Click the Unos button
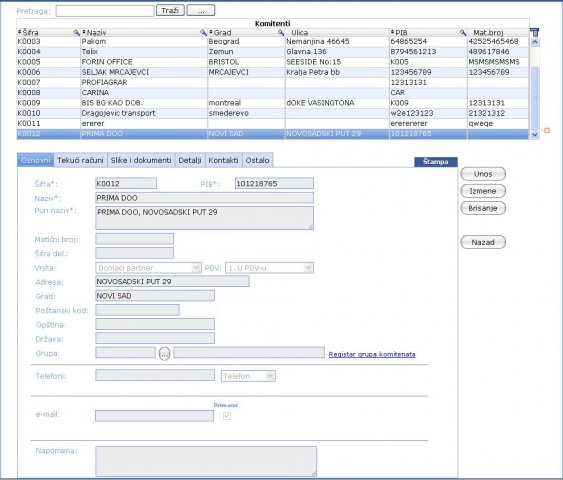The width and height of the screenshot is (563, 480). 483,174
